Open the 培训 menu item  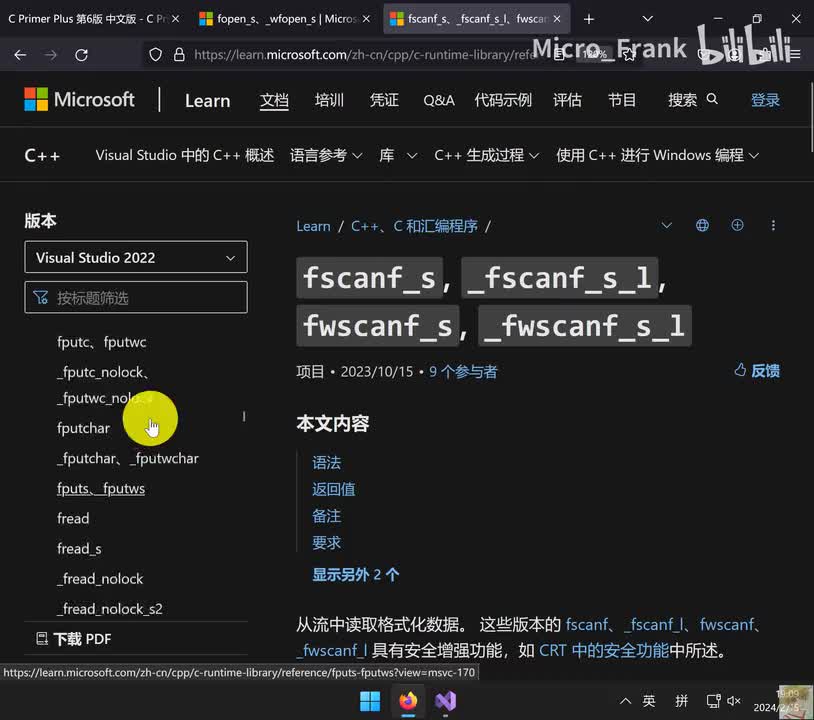coord(329,100)
